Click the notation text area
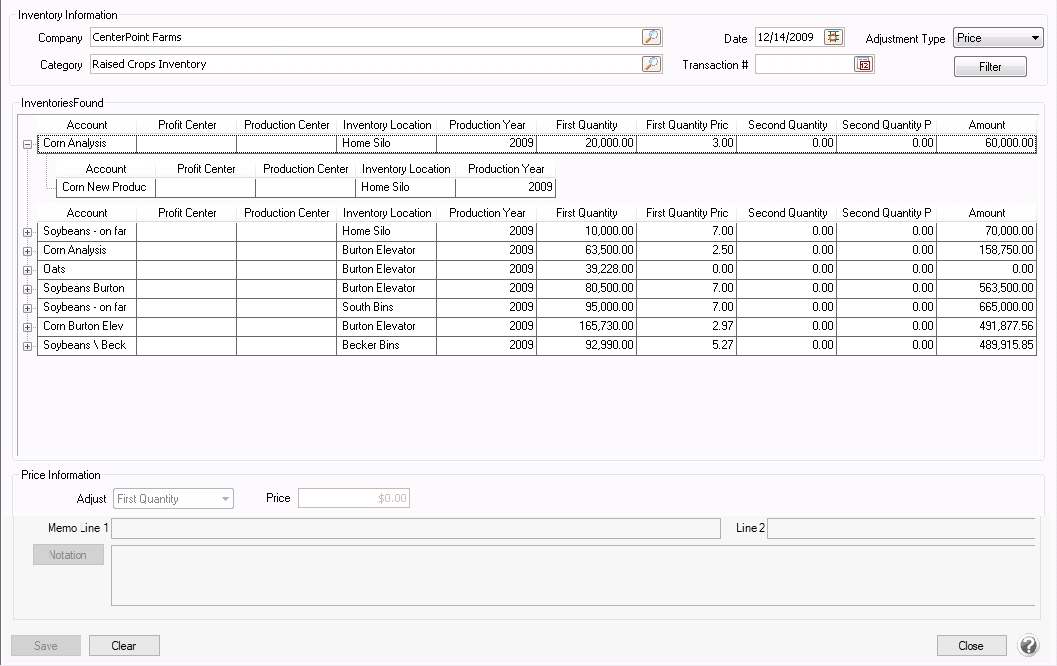Image resolution: width=1057 pixels, height=666 pixels. [573, 576]
